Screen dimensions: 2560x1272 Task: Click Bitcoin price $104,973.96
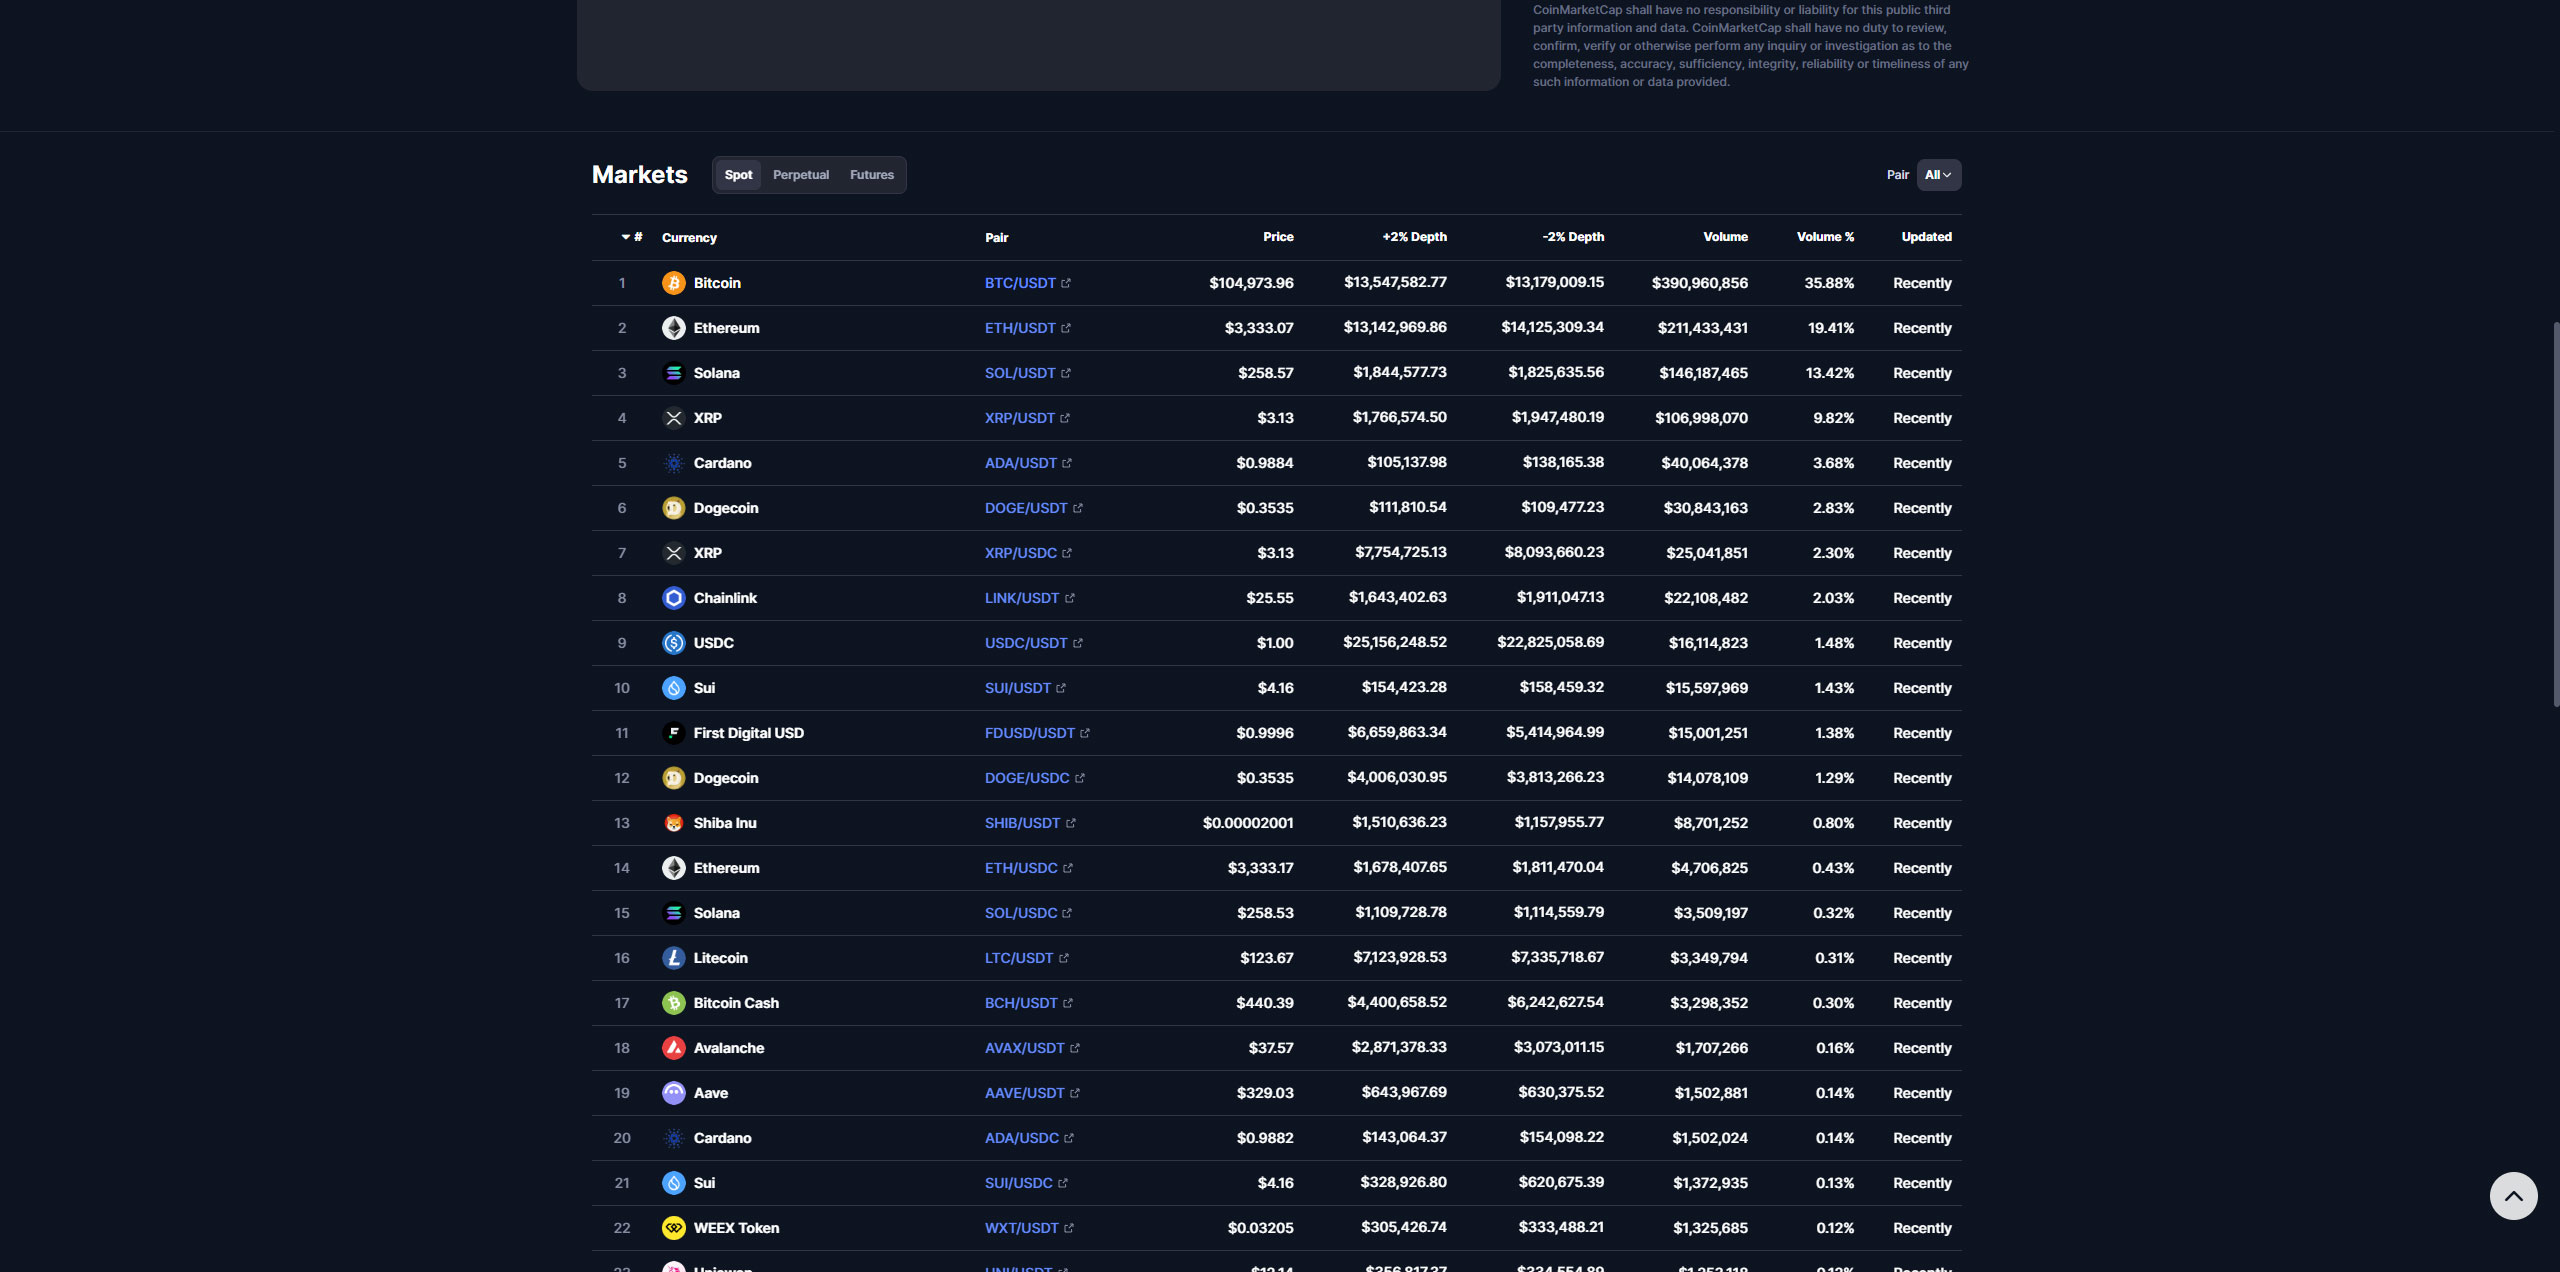point(1251,283)
